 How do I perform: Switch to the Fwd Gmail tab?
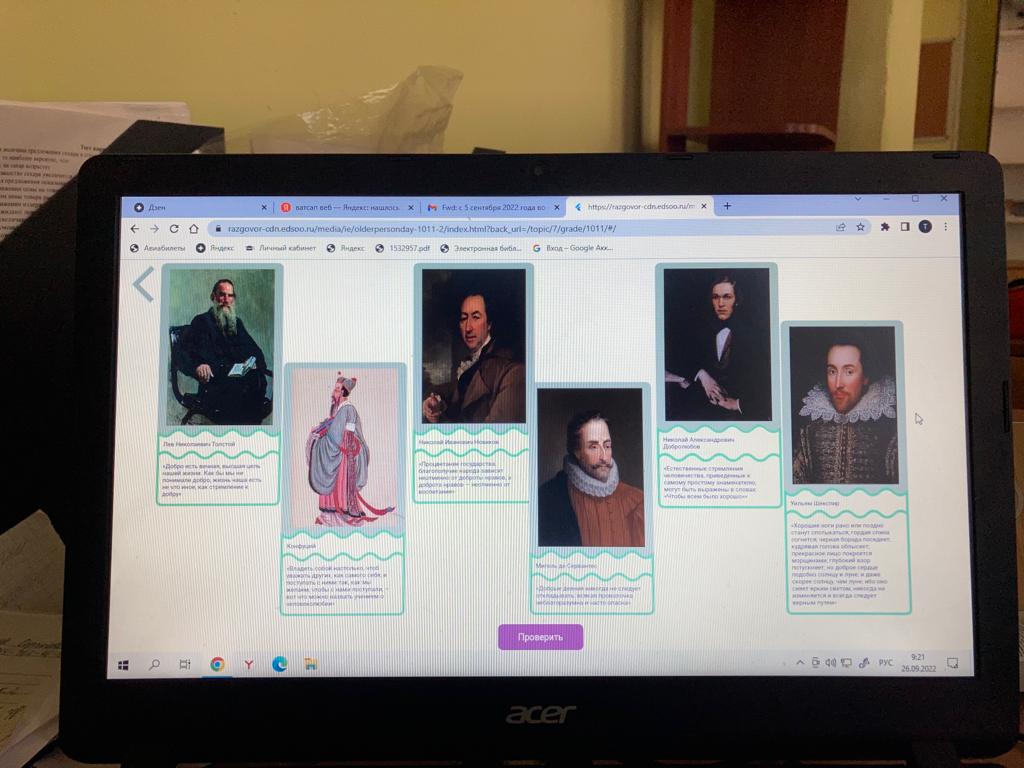pyautogui.click(x=493, y=207)
